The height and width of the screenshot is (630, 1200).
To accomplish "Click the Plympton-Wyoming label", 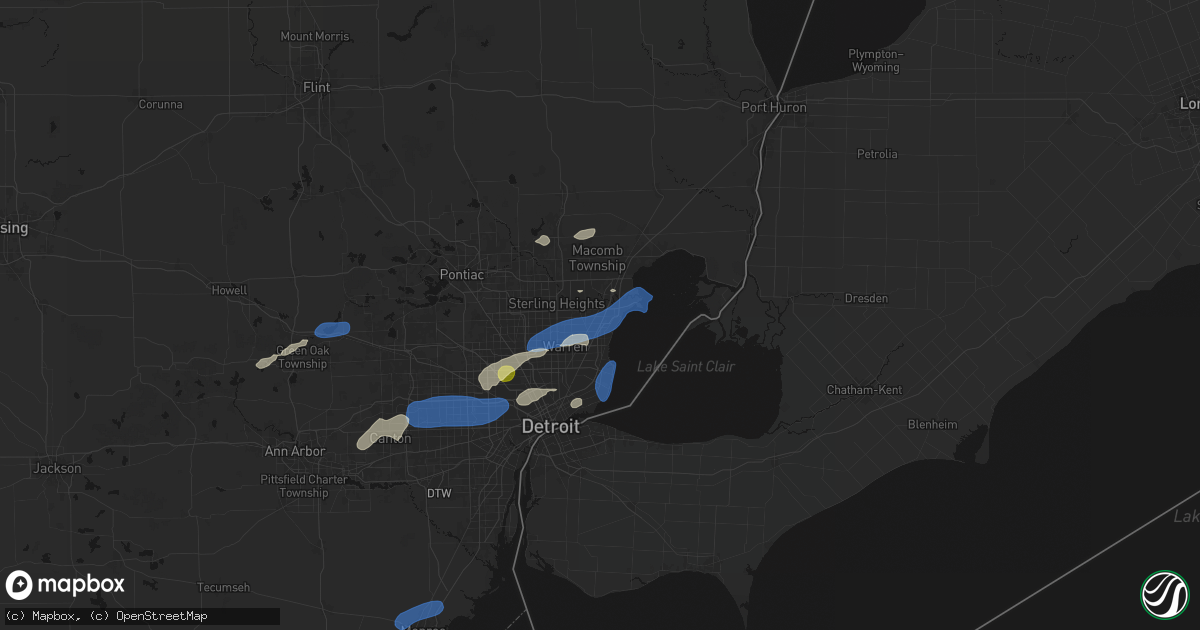I will coord(874,60).
